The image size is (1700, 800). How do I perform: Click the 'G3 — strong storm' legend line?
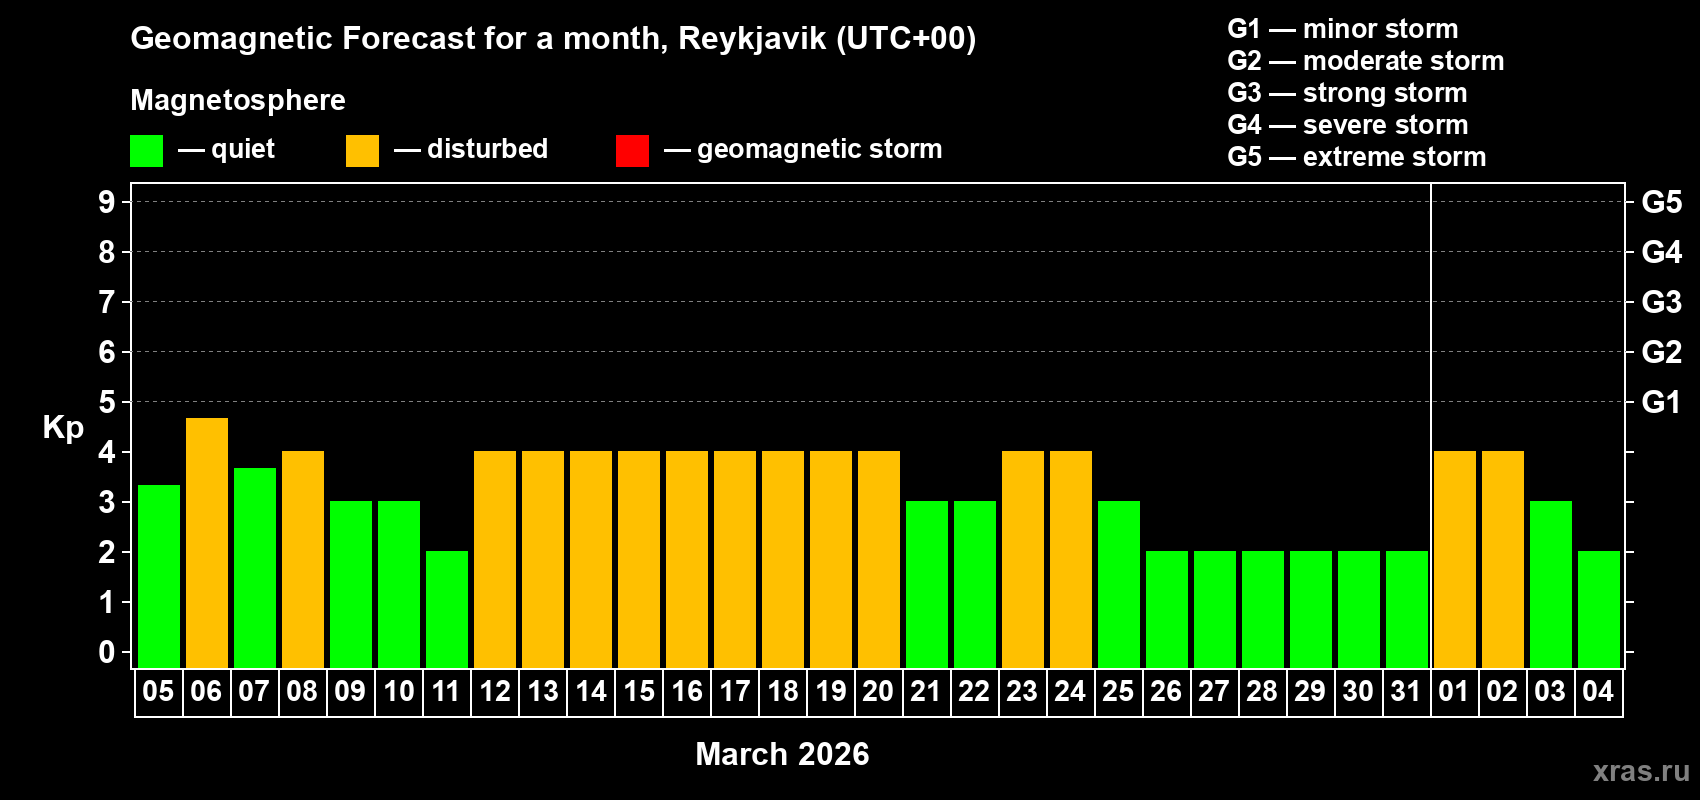[1348, 93]
